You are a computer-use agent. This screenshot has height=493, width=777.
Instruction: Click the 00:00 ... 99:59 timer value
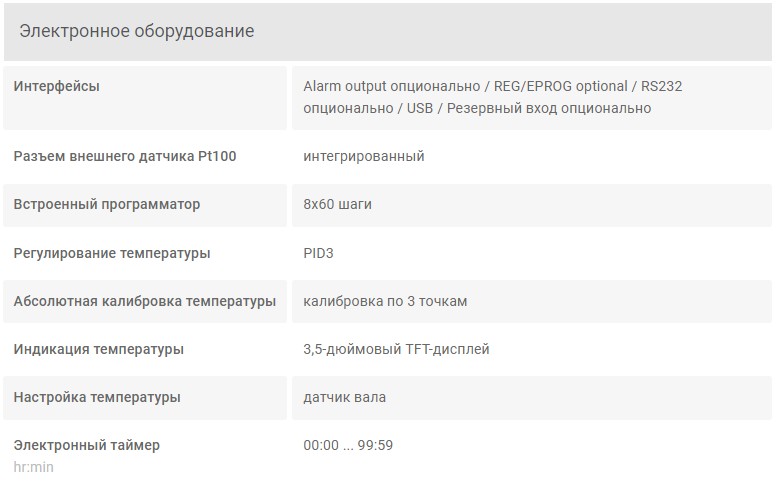(x=348, y=445)
